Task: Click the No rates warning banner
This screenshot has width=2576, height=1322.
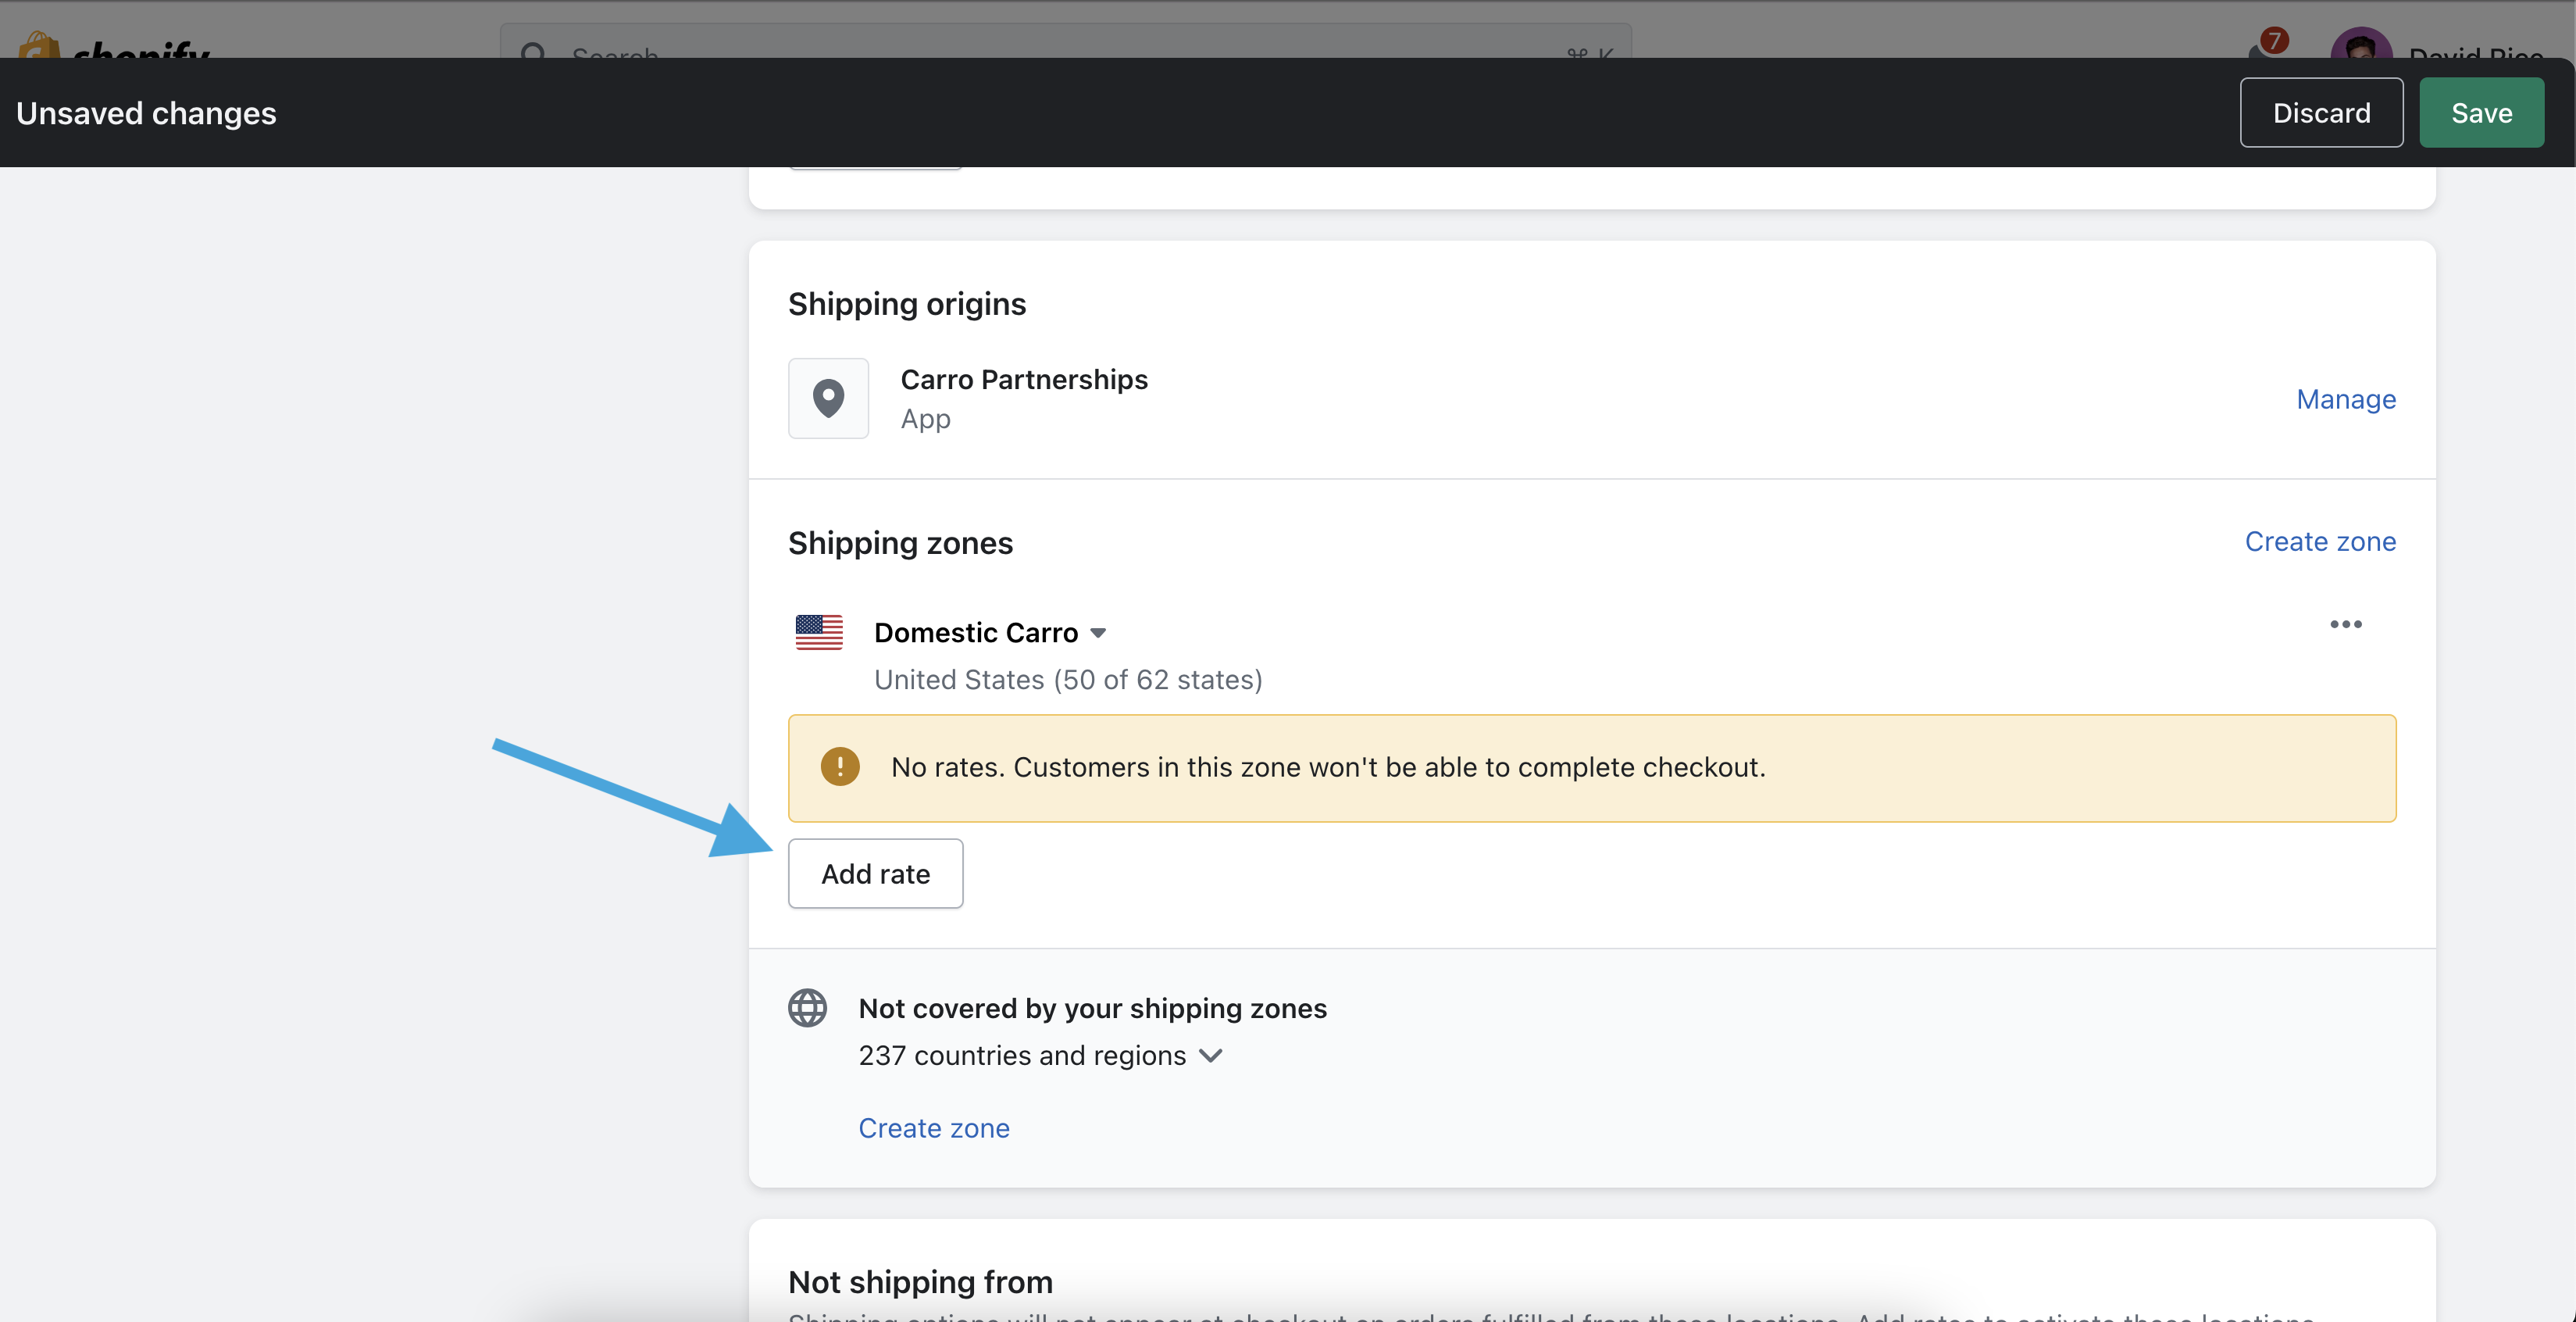Action: tap(1590, 768)
